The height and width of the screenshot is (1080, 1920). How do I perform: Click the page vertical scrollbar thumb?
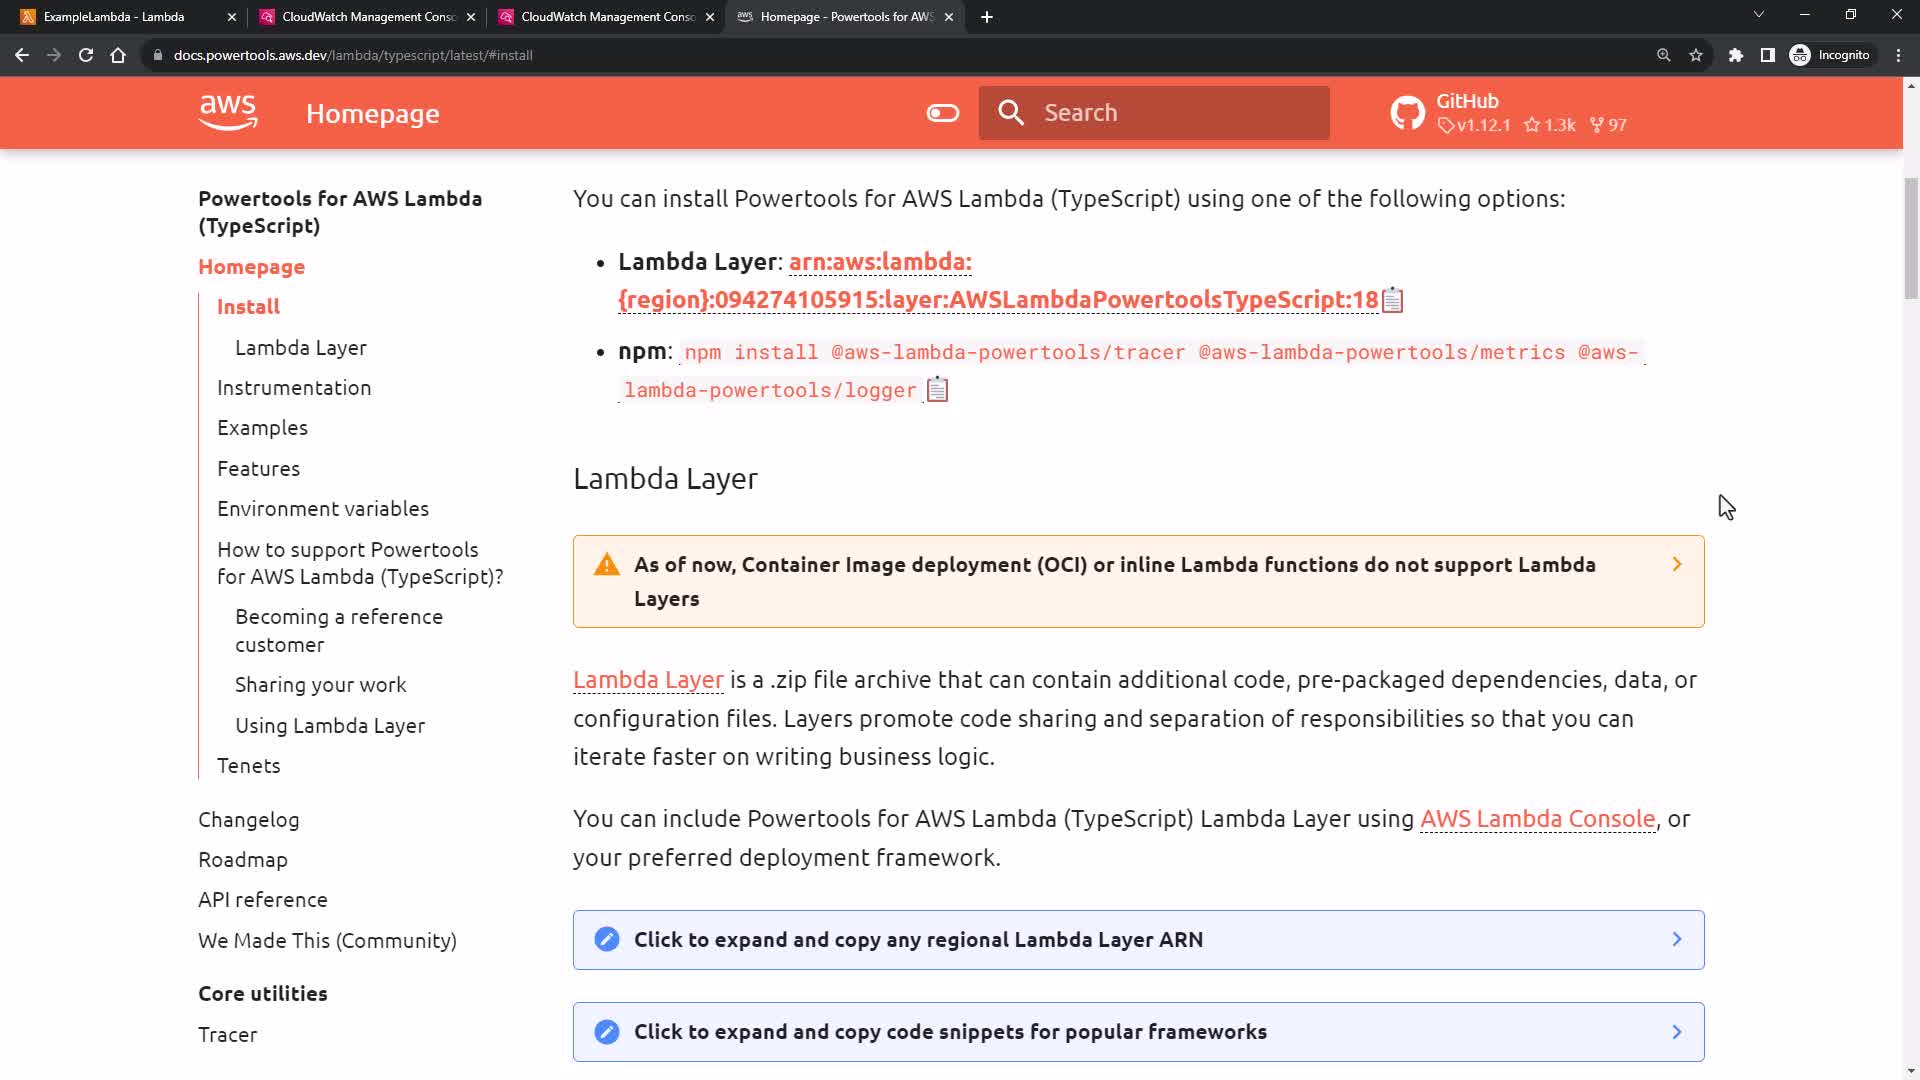tap(1911, 238)
